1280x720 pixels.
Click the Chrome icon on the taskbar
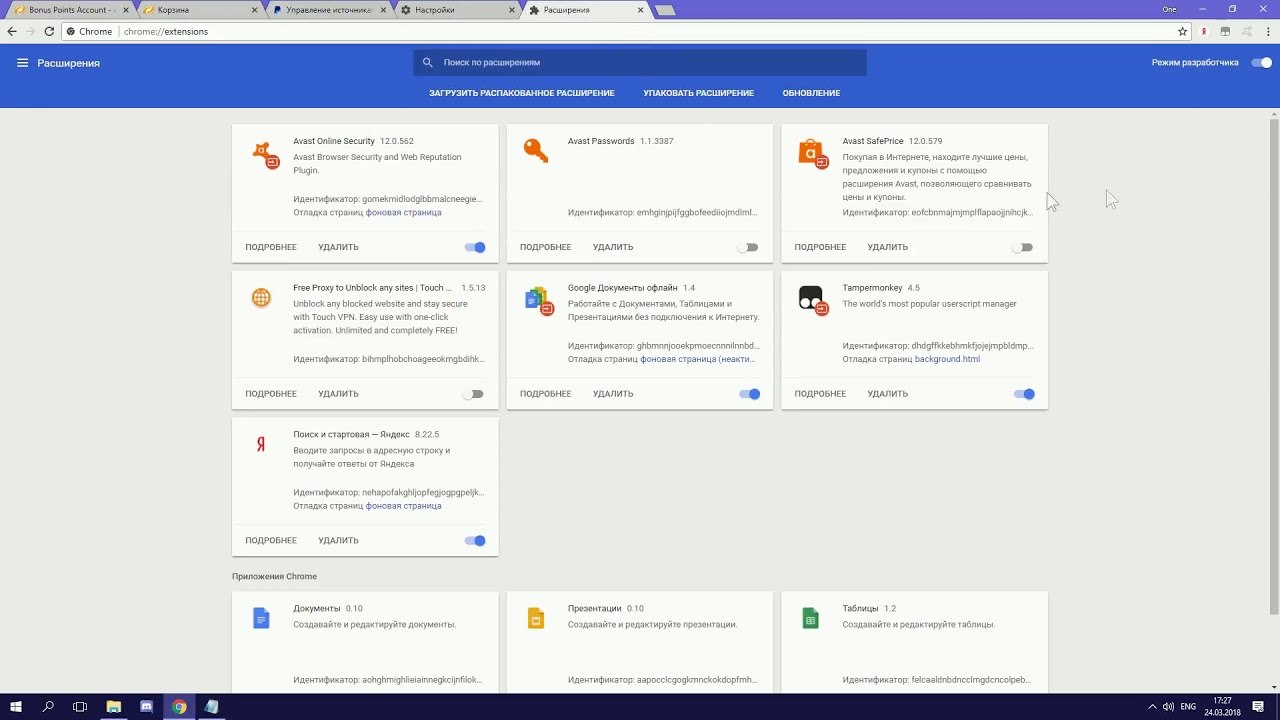(179, 707)
